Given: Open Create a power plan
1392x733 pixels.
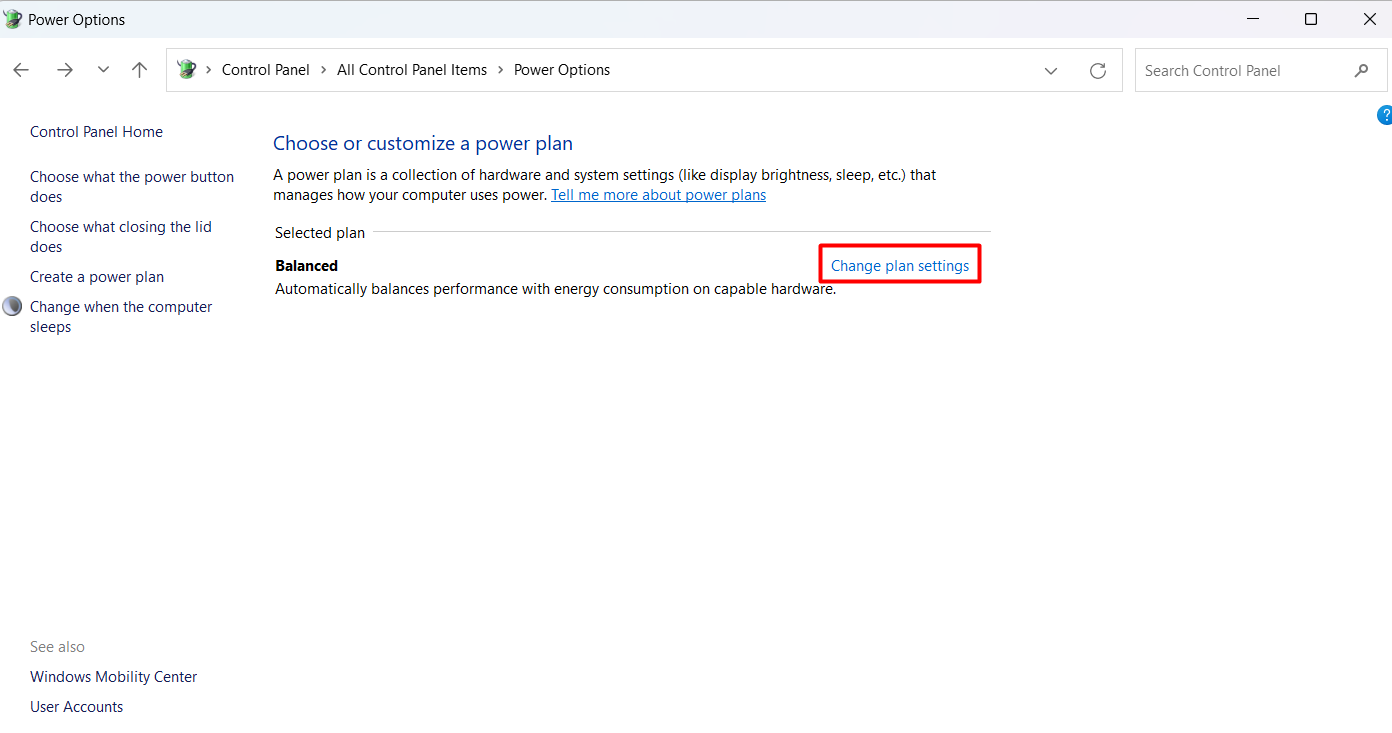Looking at the screenshot, I should point(97,277).
